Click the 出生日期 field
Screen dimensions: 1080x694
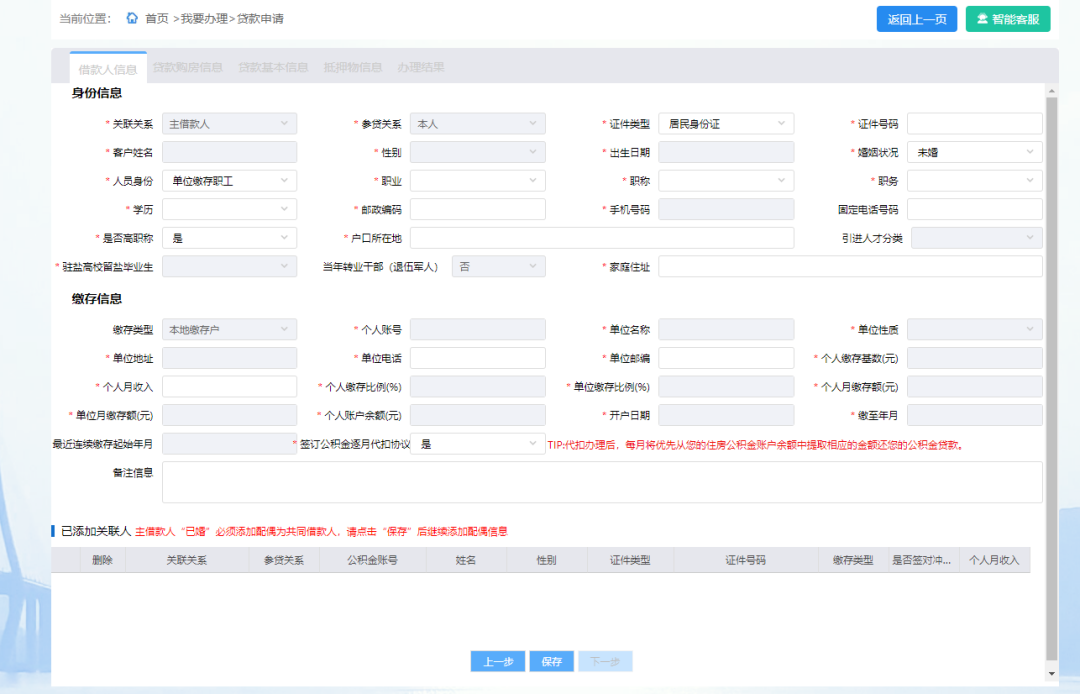(x=726, y=152)
